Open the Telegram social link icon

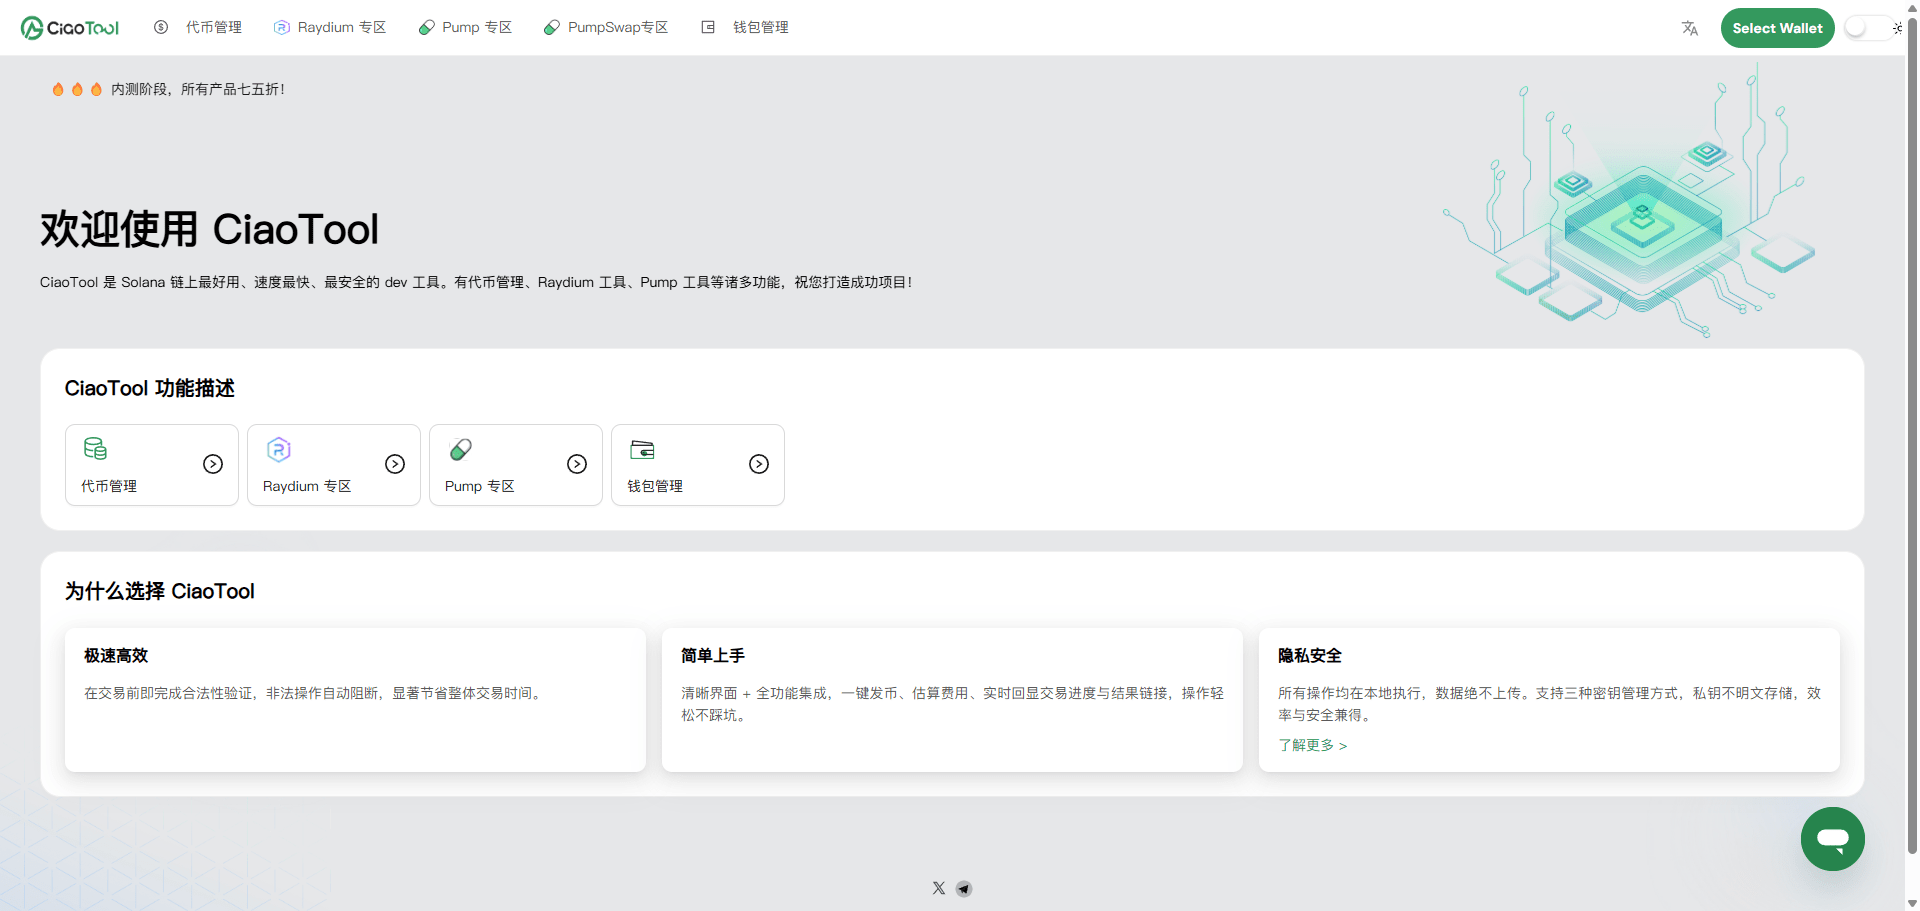pyautogui.click(x=964, y=888)
